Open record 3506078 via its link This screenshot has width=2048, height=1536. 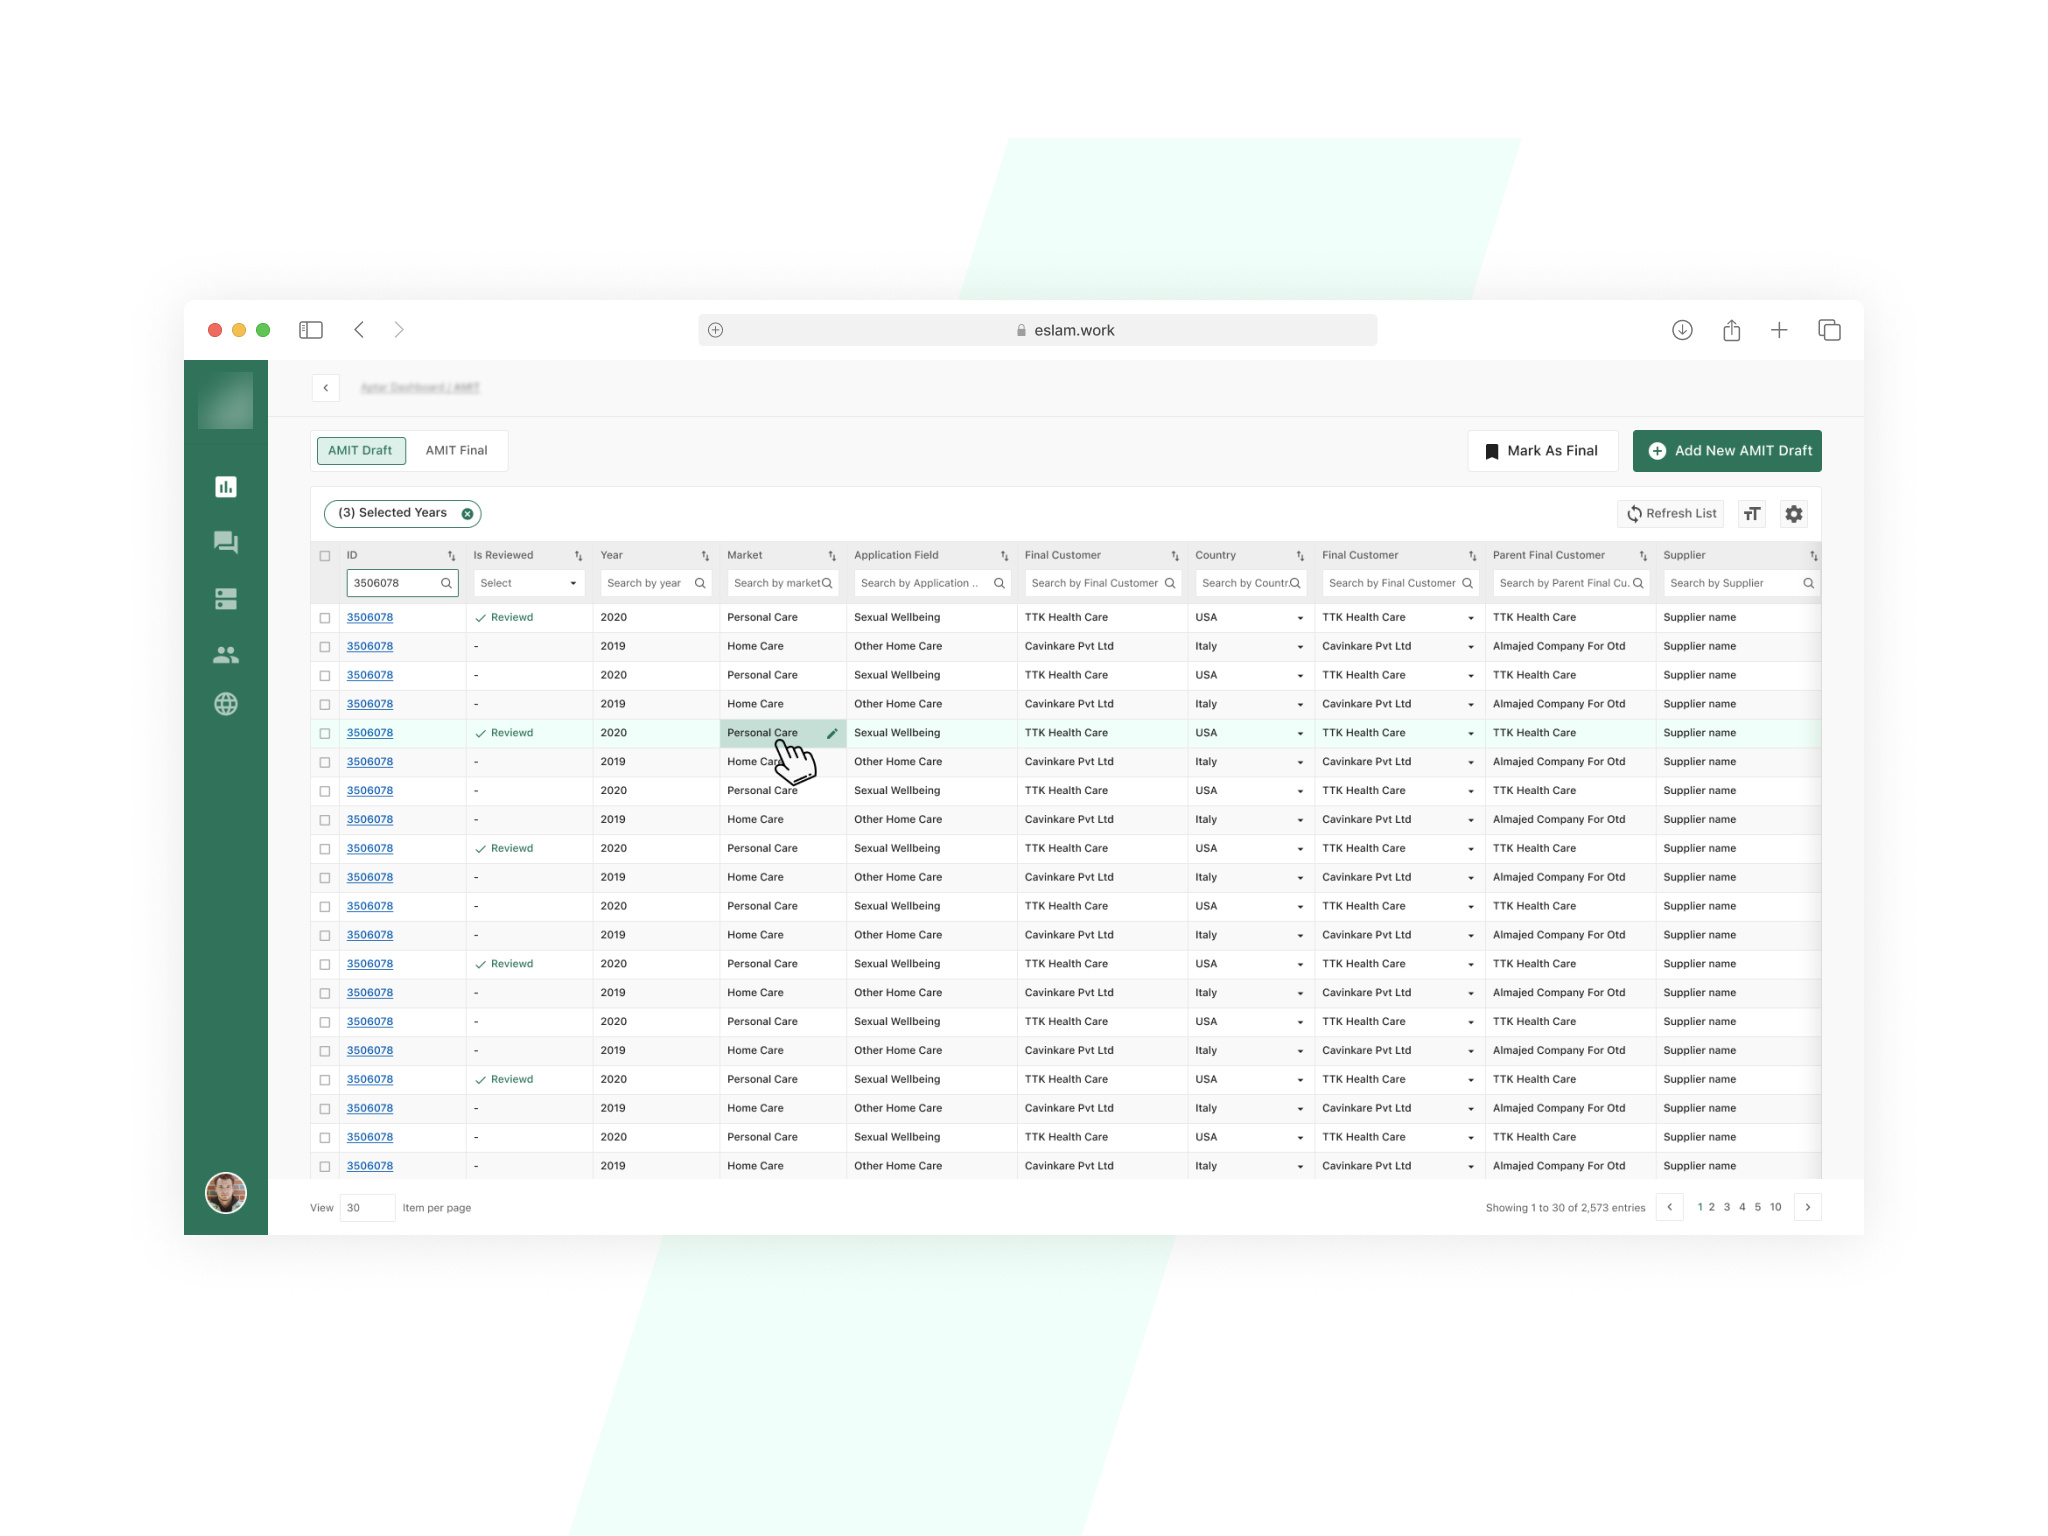pos(369,617)
